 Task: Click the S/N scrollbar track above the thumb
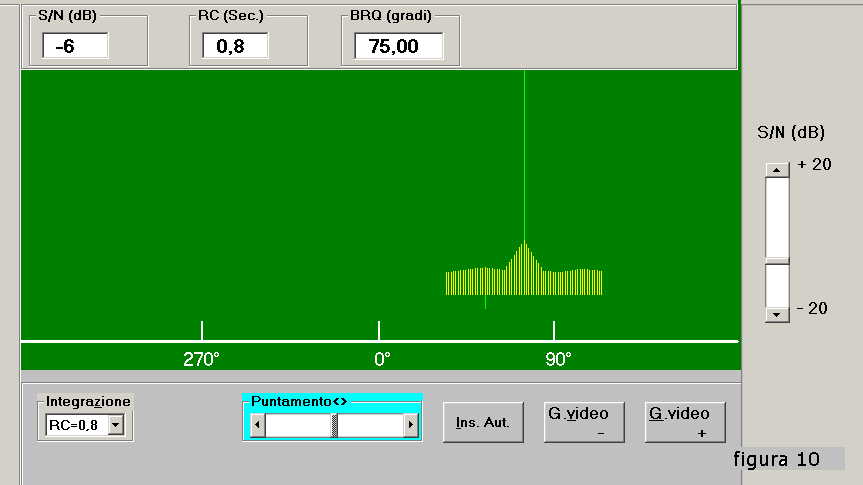(777, 215)
